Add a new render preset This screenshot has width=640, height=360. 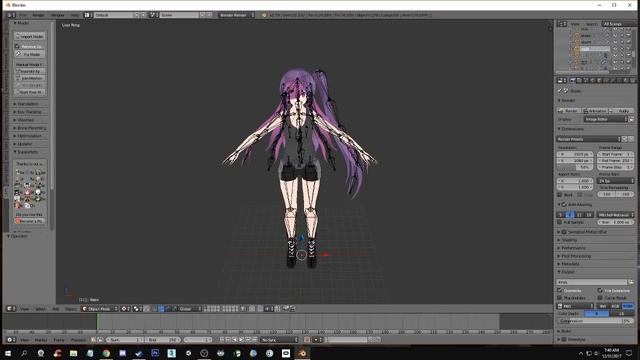tap(624, 139)
